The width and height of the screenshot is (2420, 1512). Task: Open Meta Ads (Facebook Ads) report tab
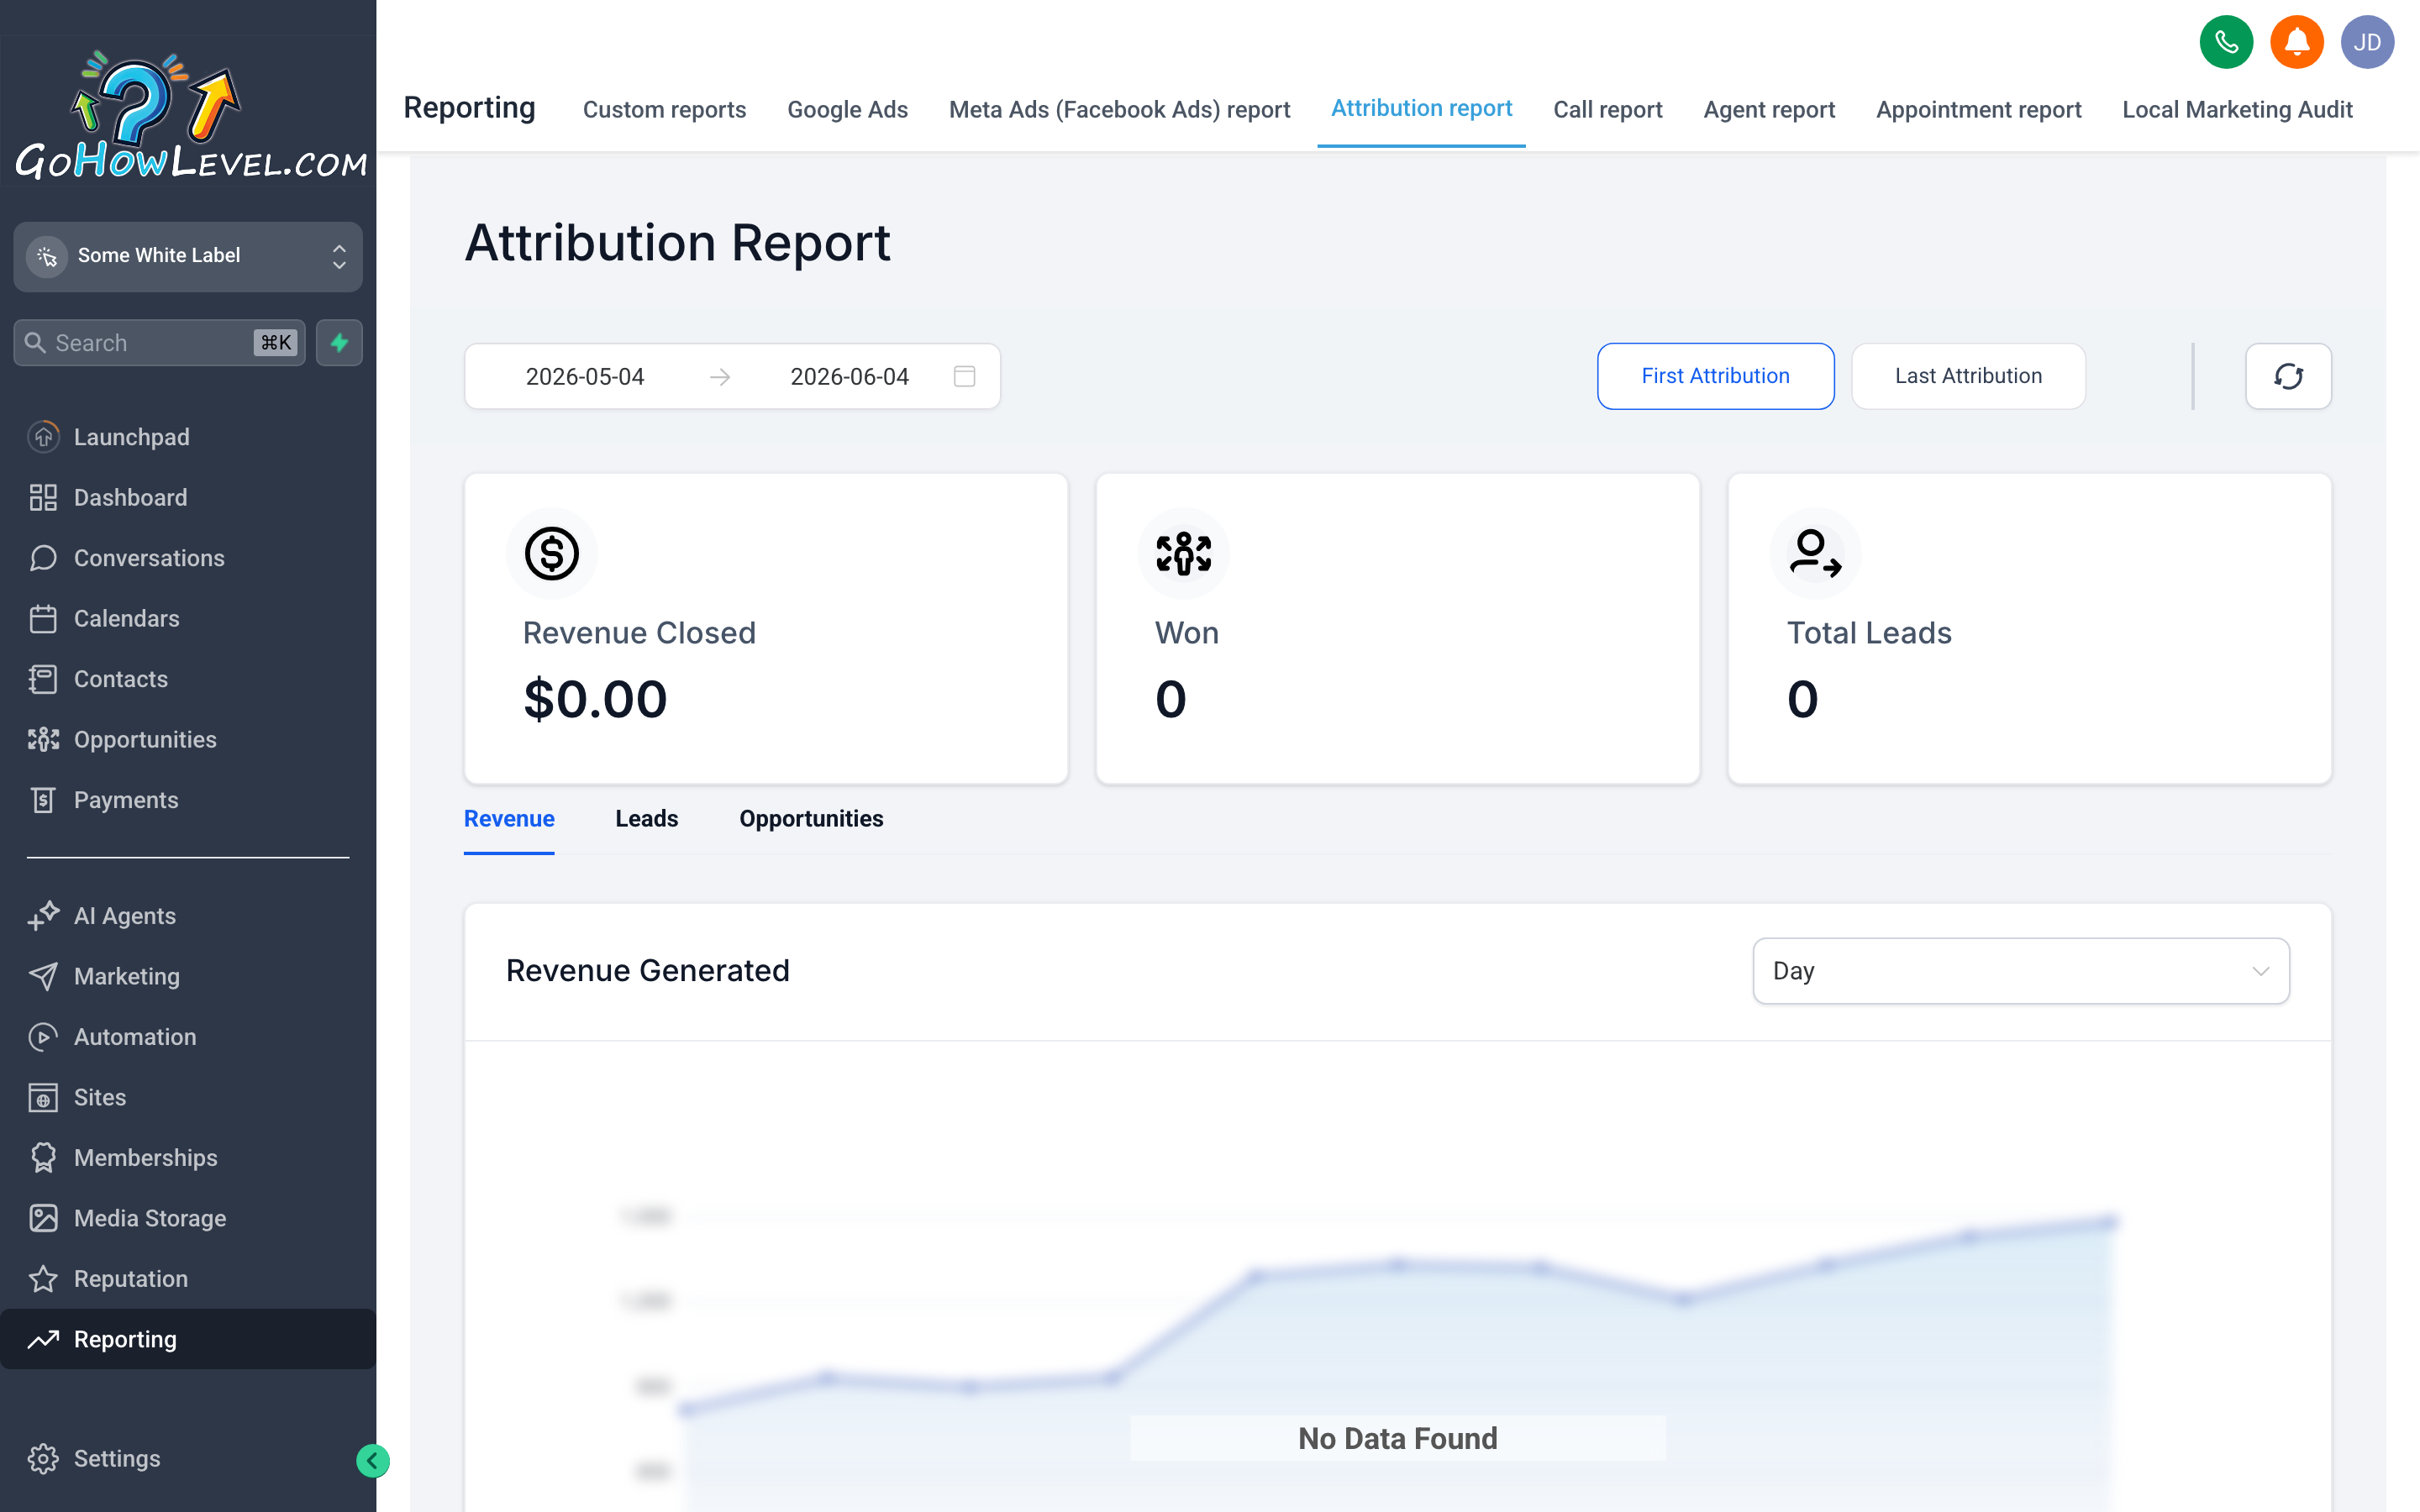tap(1119, 109)
